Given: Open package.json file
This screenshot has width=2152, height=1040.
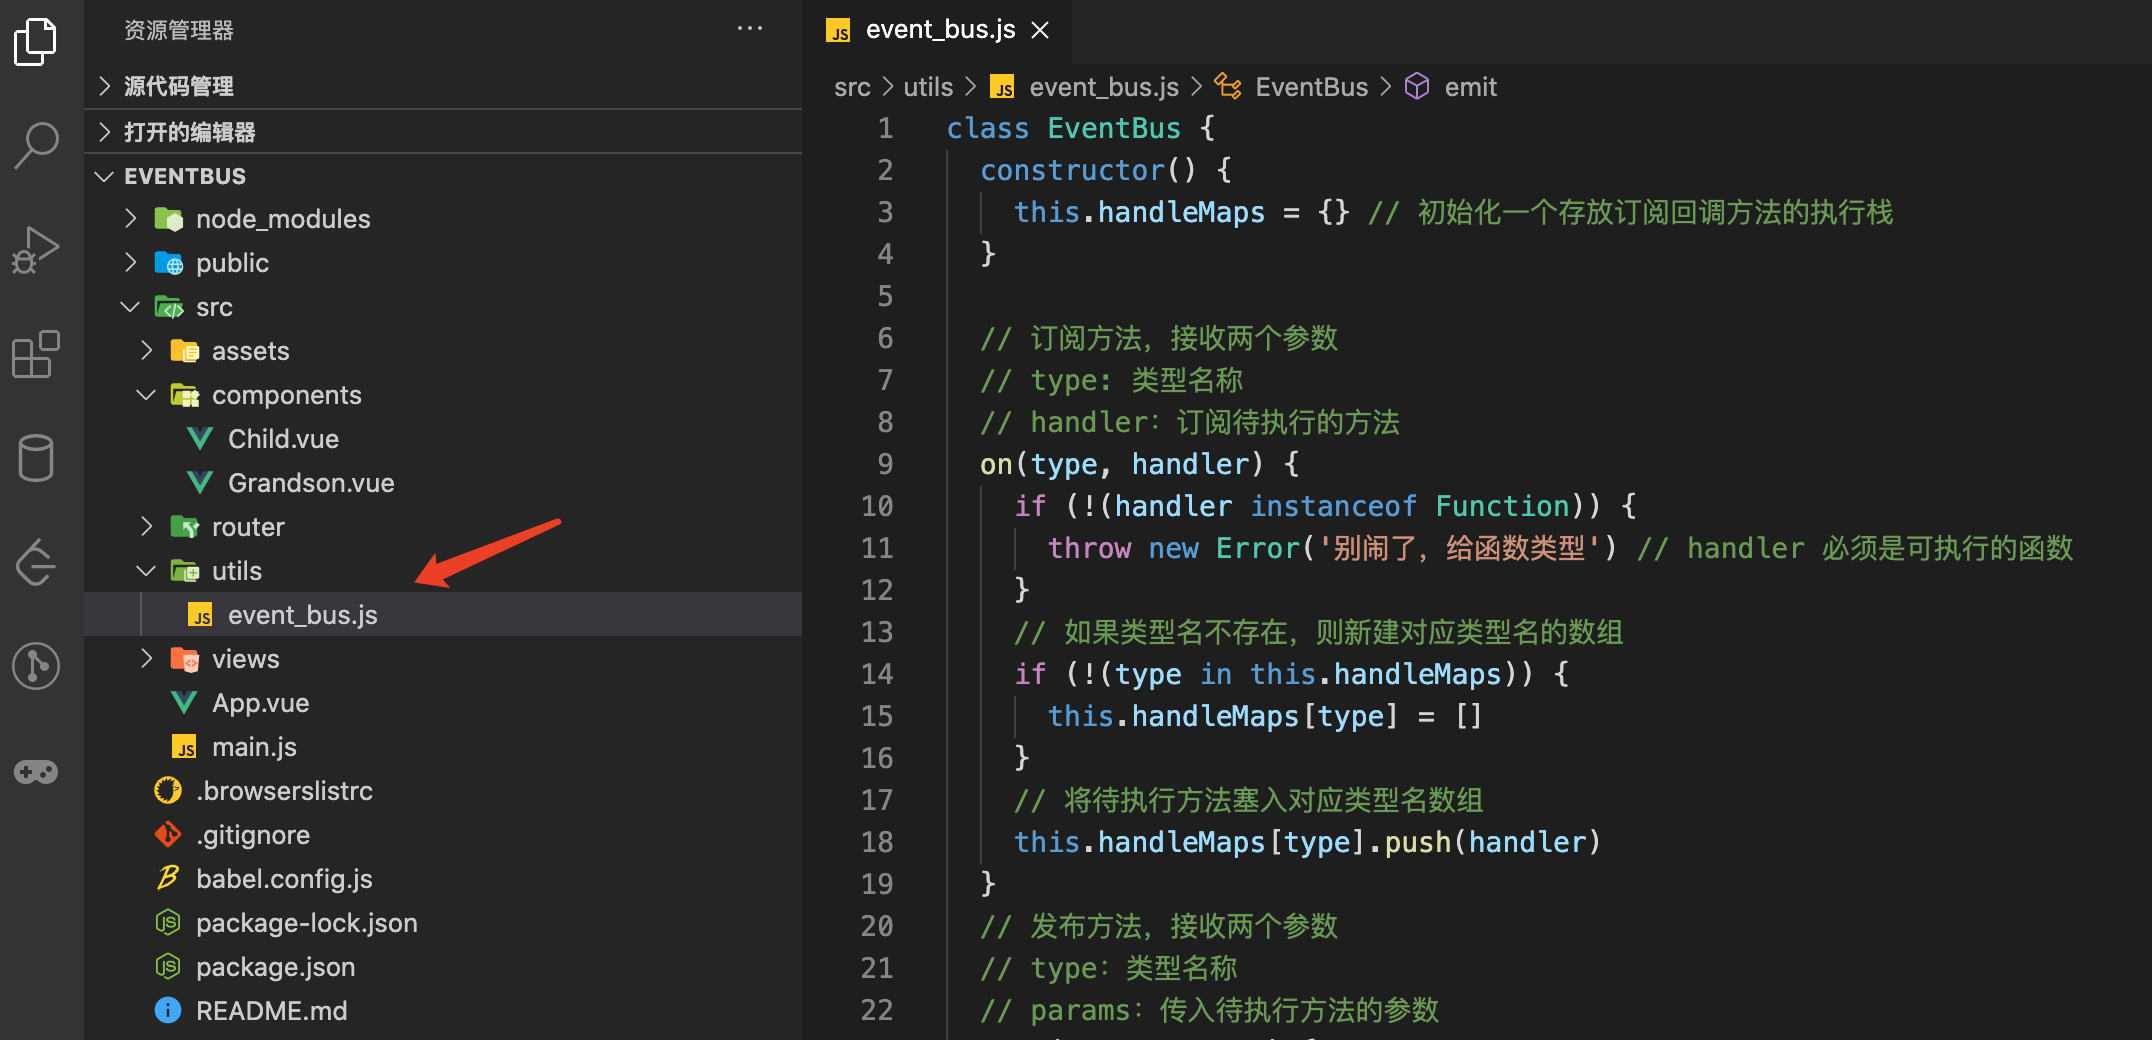Looking at the screenshot, I should [275, 967].
